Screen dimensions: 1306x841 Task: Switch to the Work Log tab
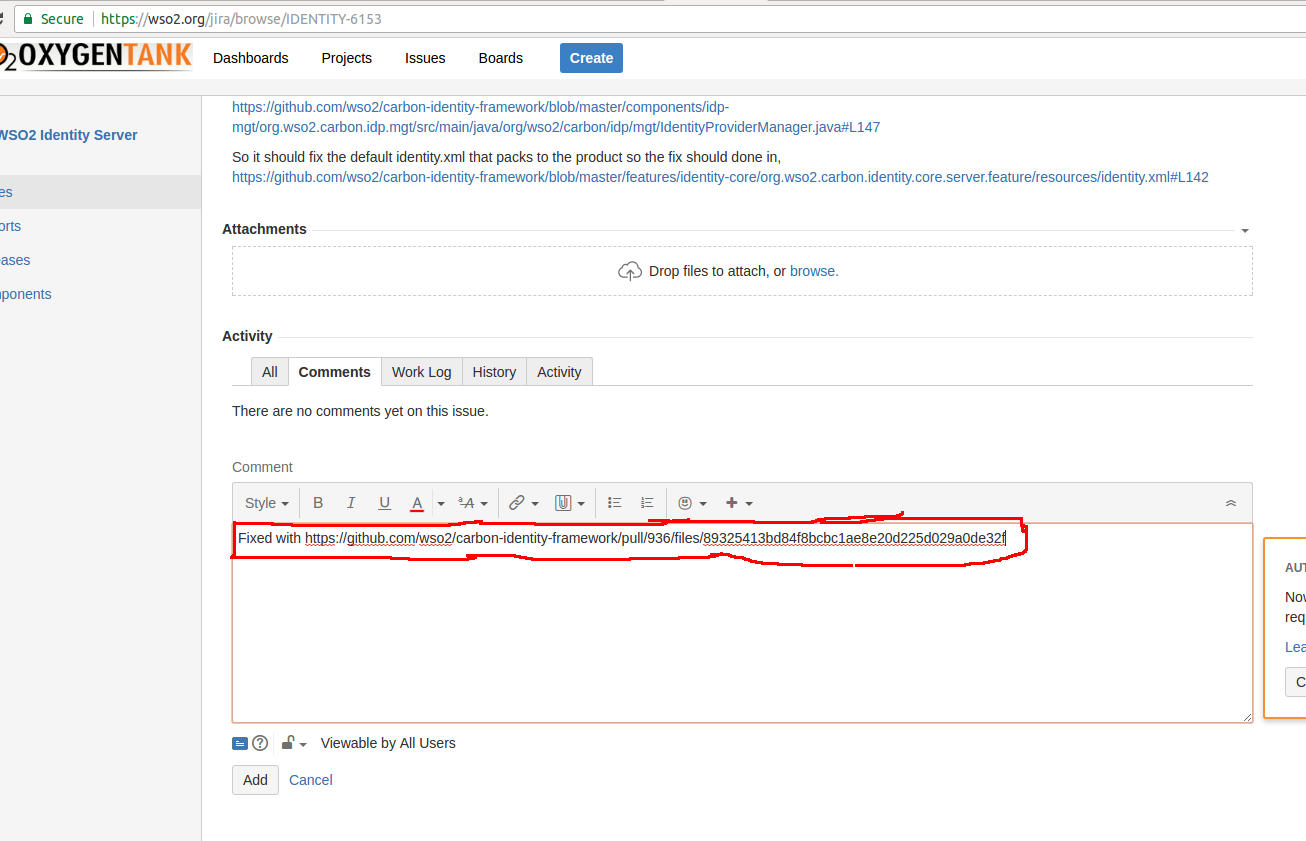(422, 372)
